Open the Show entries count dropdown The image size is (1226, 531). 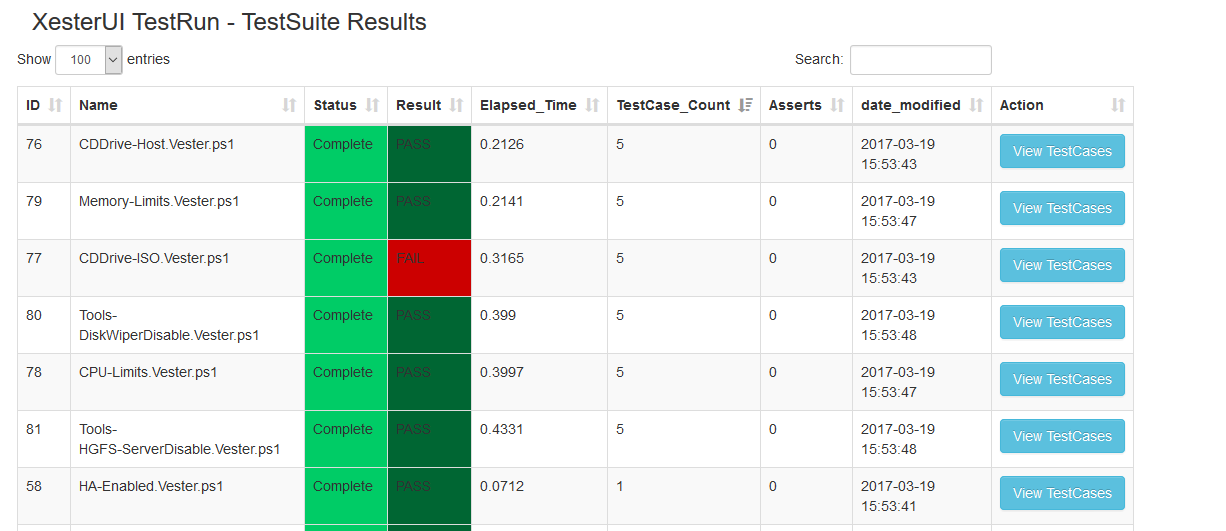coord(88,60)
